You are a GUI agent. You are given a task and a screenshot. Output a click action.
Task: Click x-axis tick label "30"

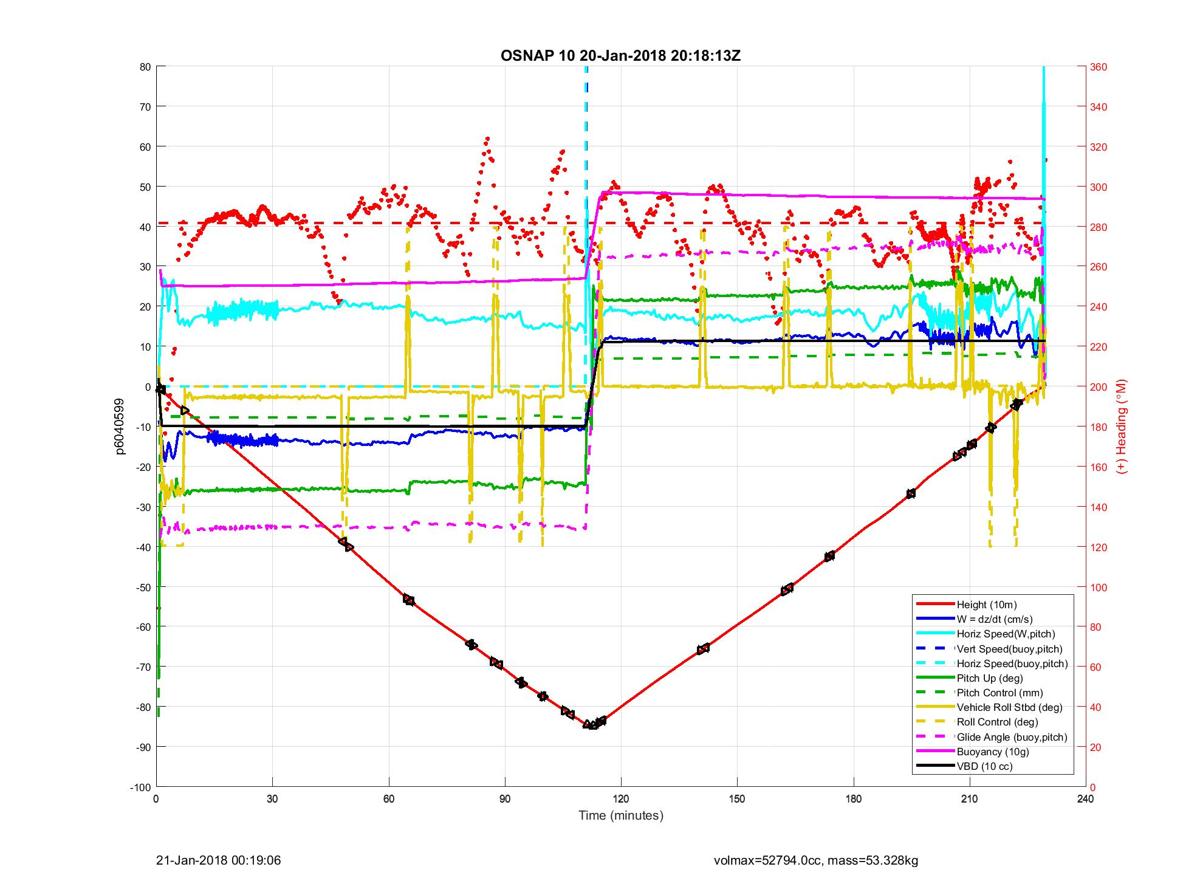click(272, 800)
